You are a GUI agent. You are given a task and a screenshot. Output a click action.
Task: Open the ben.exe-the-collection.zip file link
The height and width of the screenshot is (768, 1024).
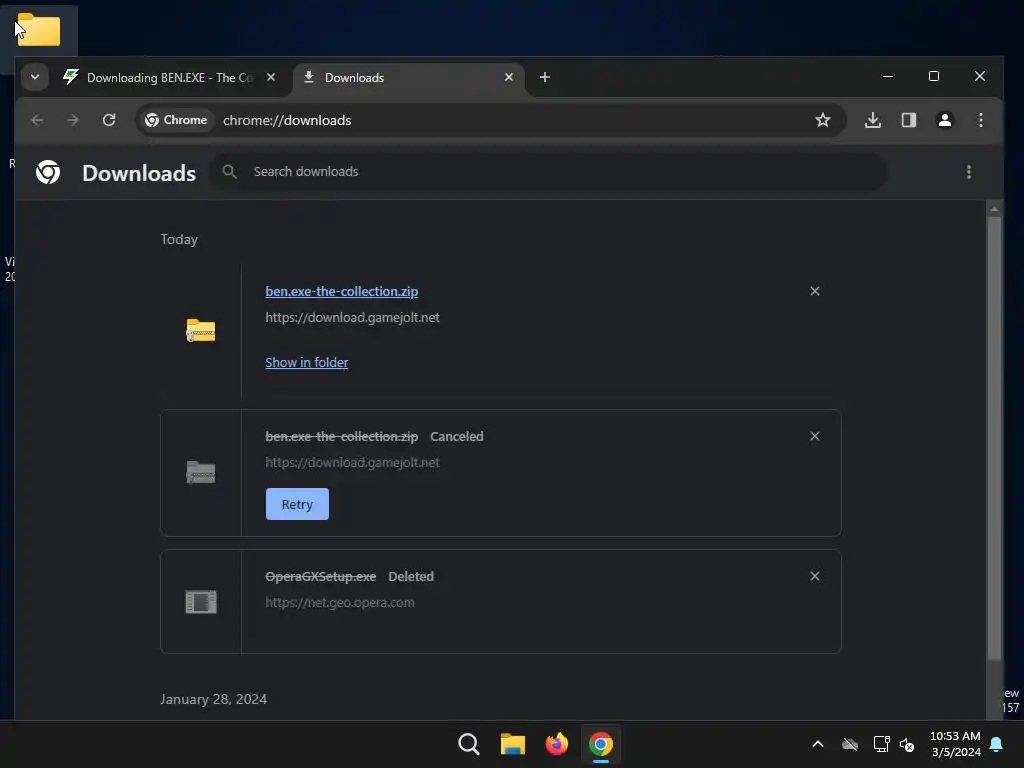pyautogui.click(x=342, y=292)
